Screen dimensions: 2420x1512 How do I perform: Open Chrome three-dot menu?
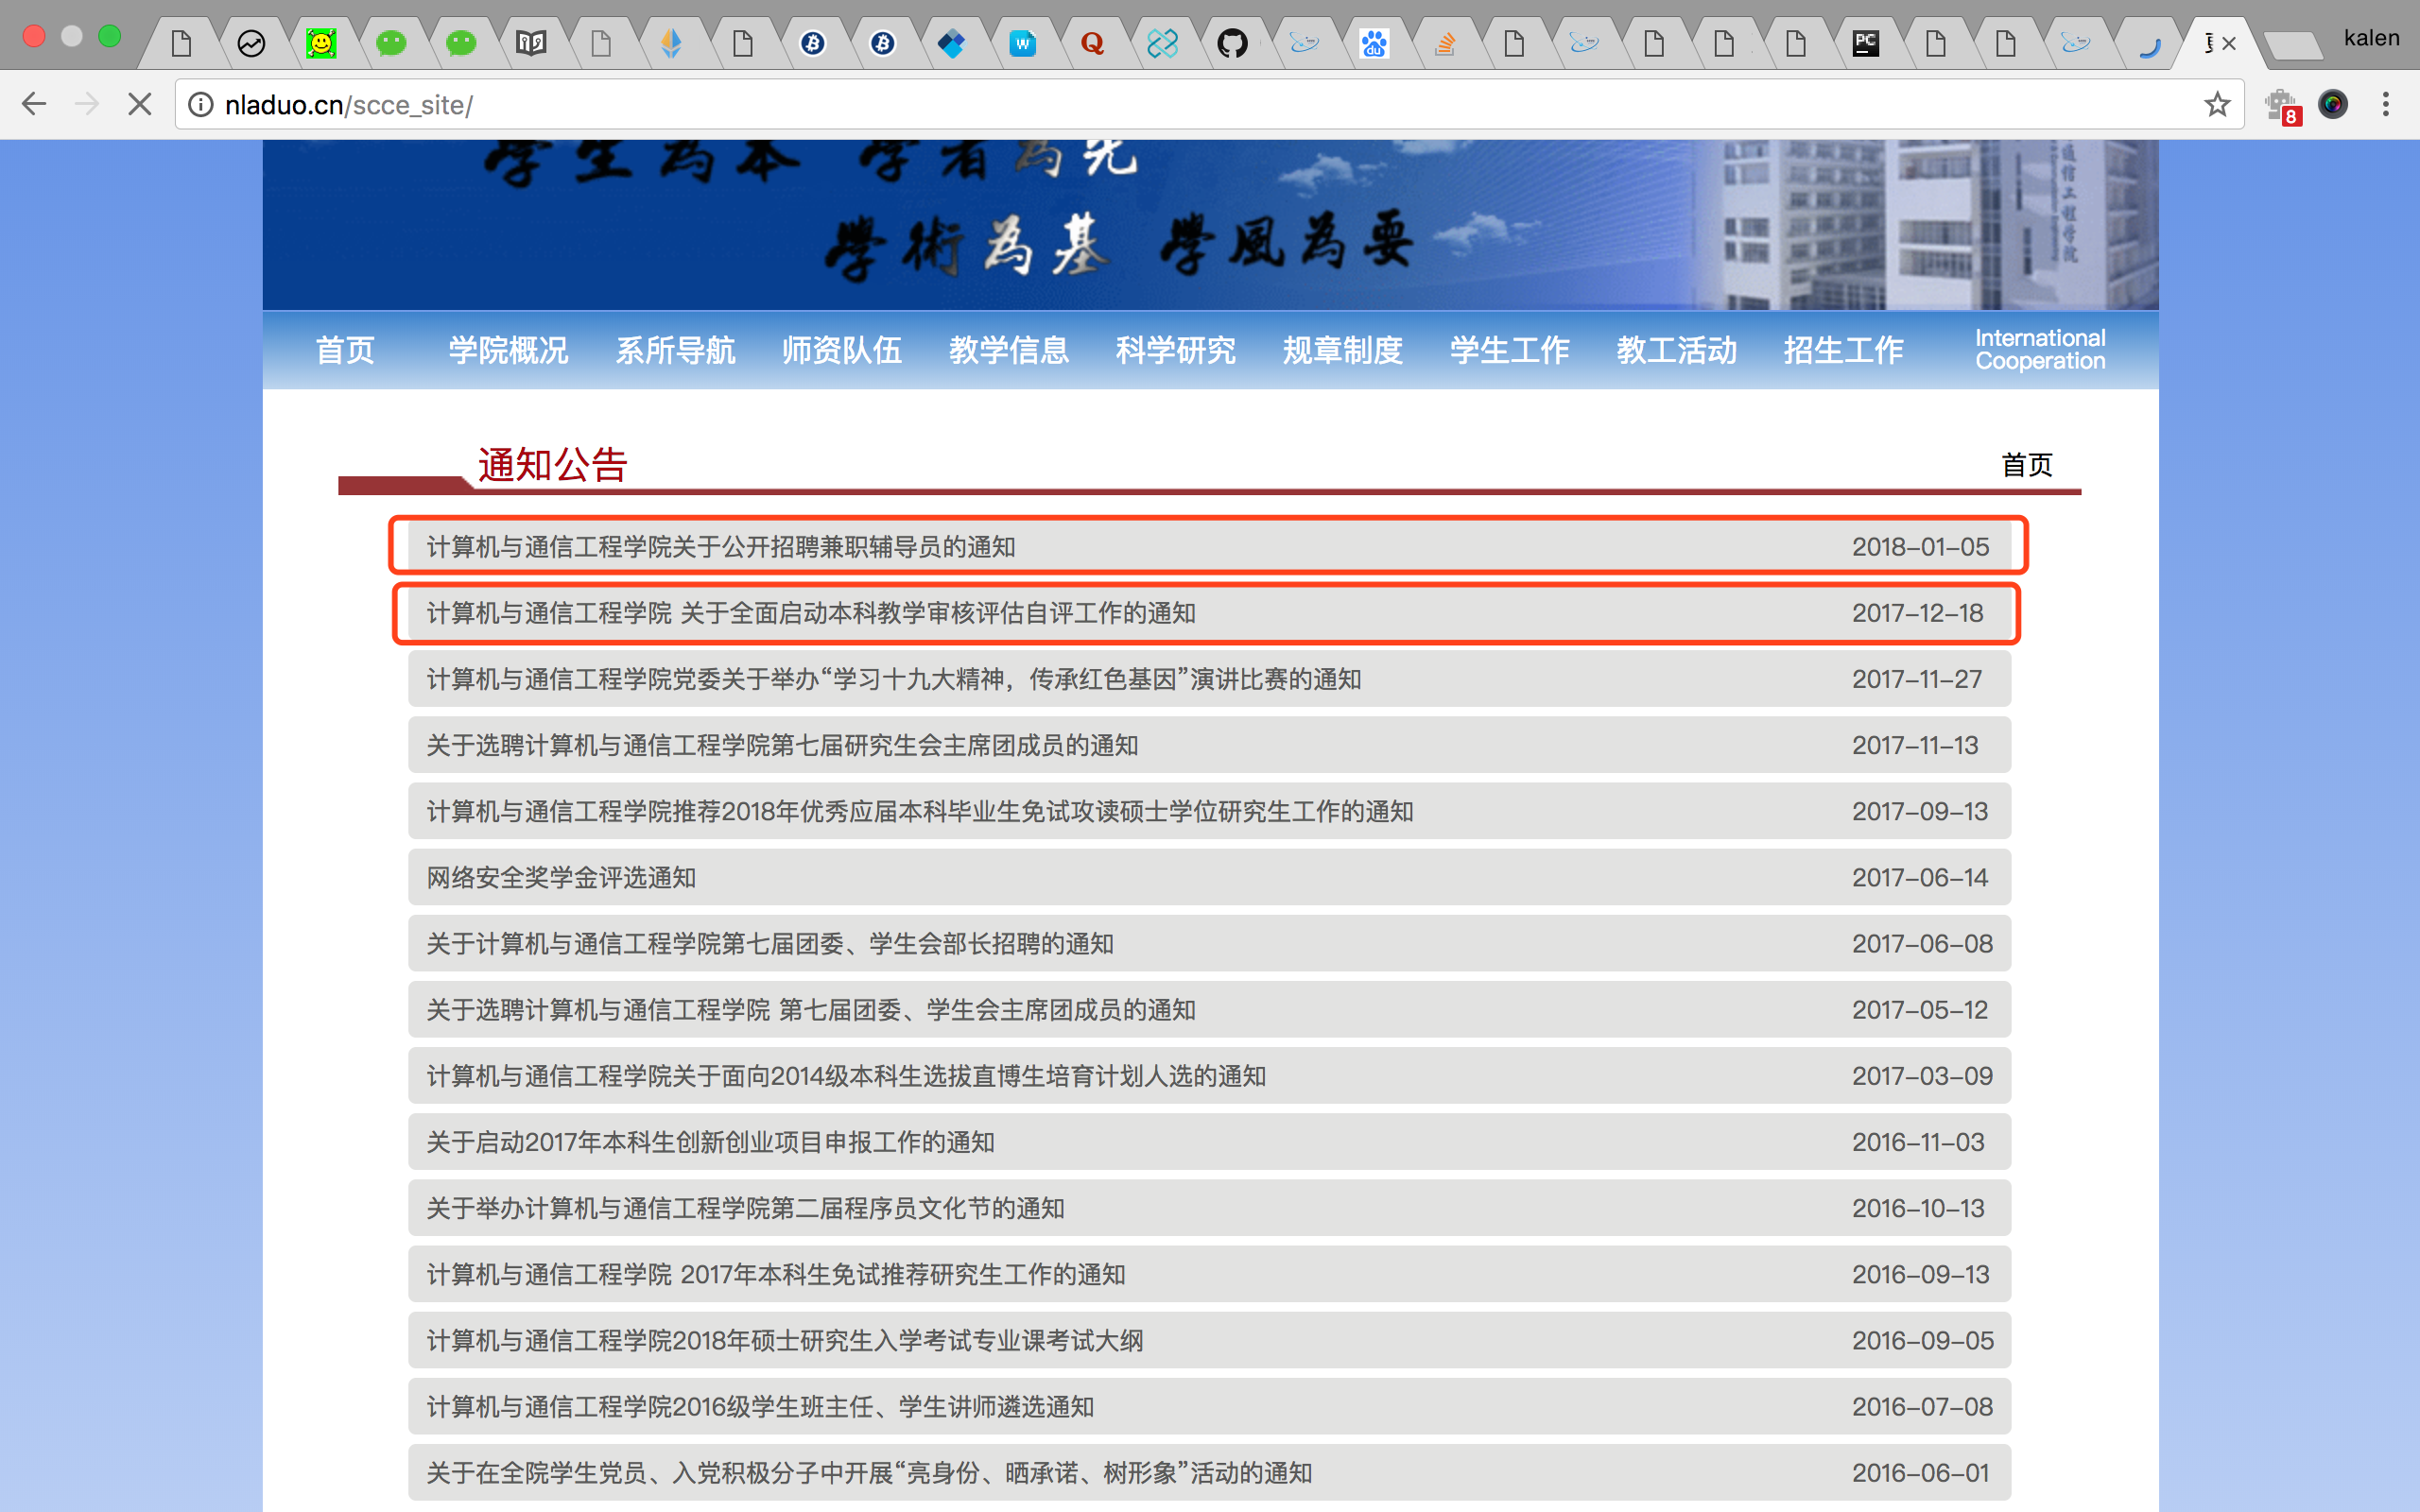(2386, 104)
